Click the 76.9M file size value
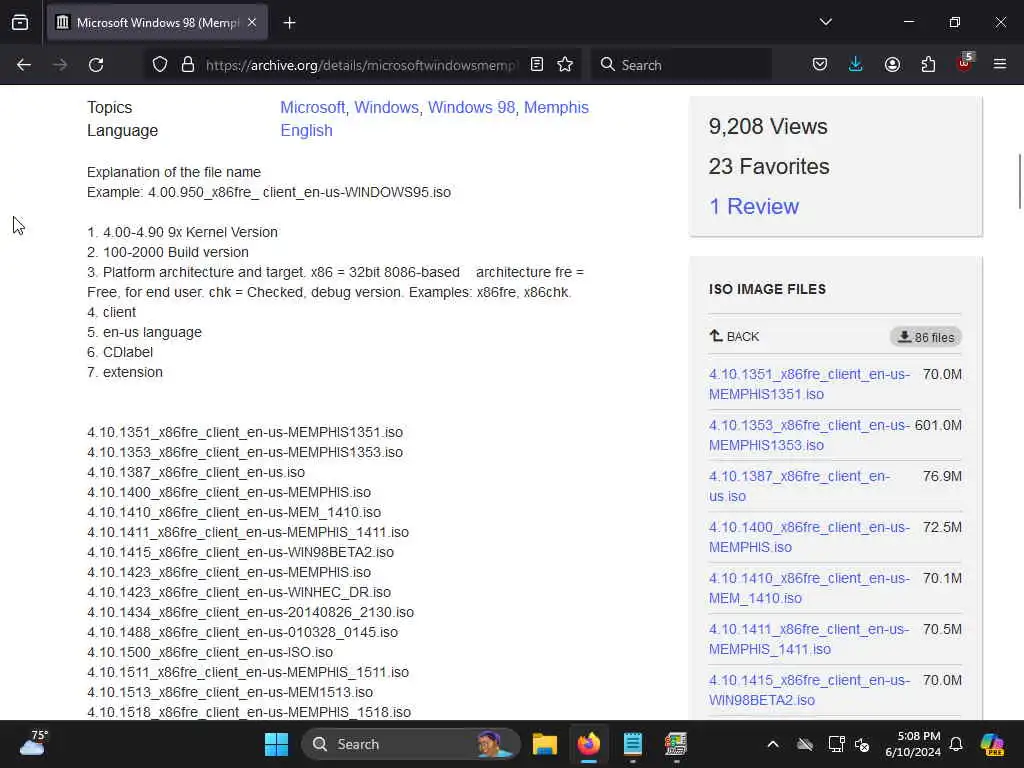 tap(942, 477)
